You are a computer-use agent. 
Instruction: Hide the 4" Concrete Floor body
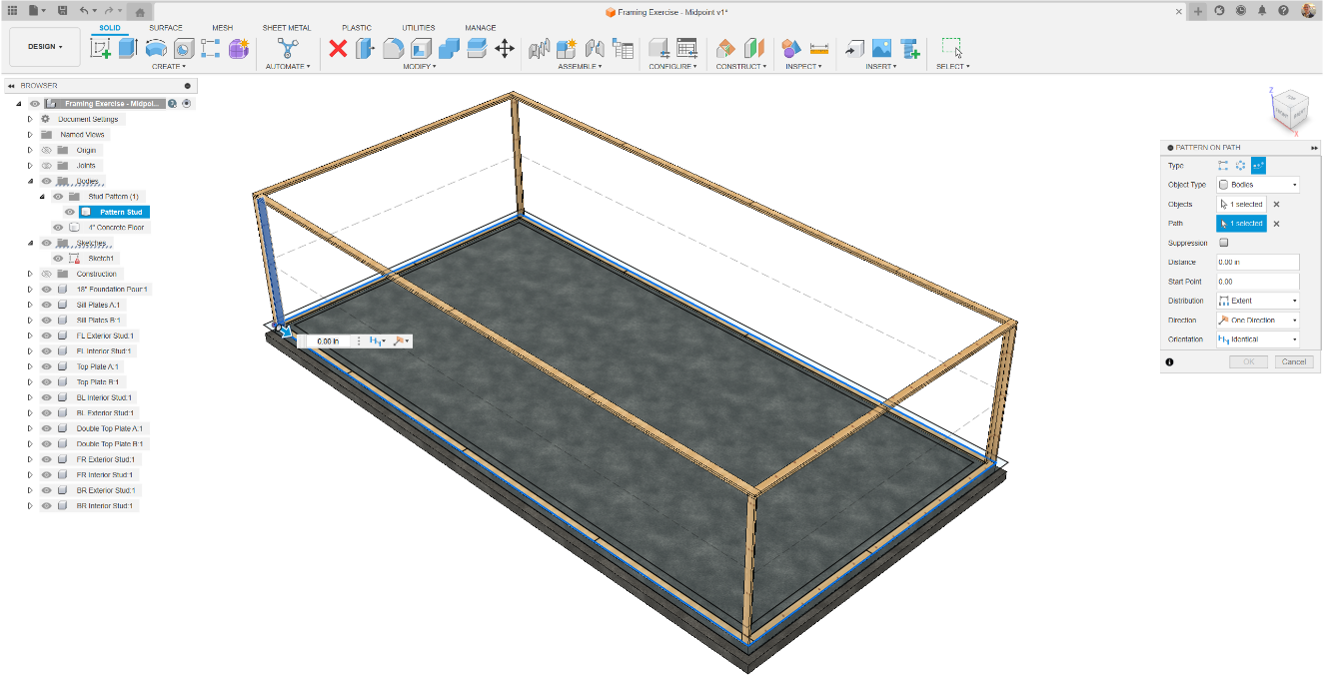(58, 227)
